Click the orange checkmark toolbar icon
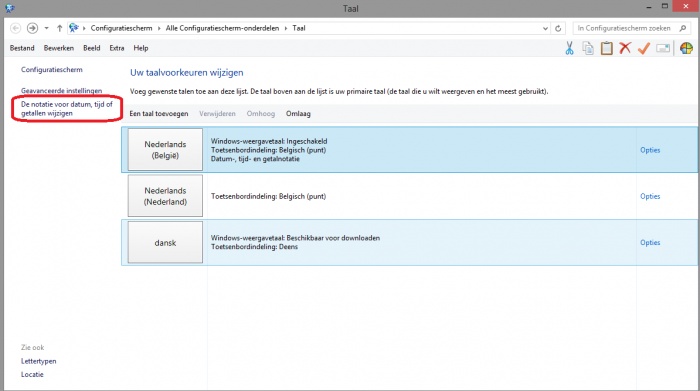Image resolution: width=700 pixels, height=391 pixels. (643, 48)
